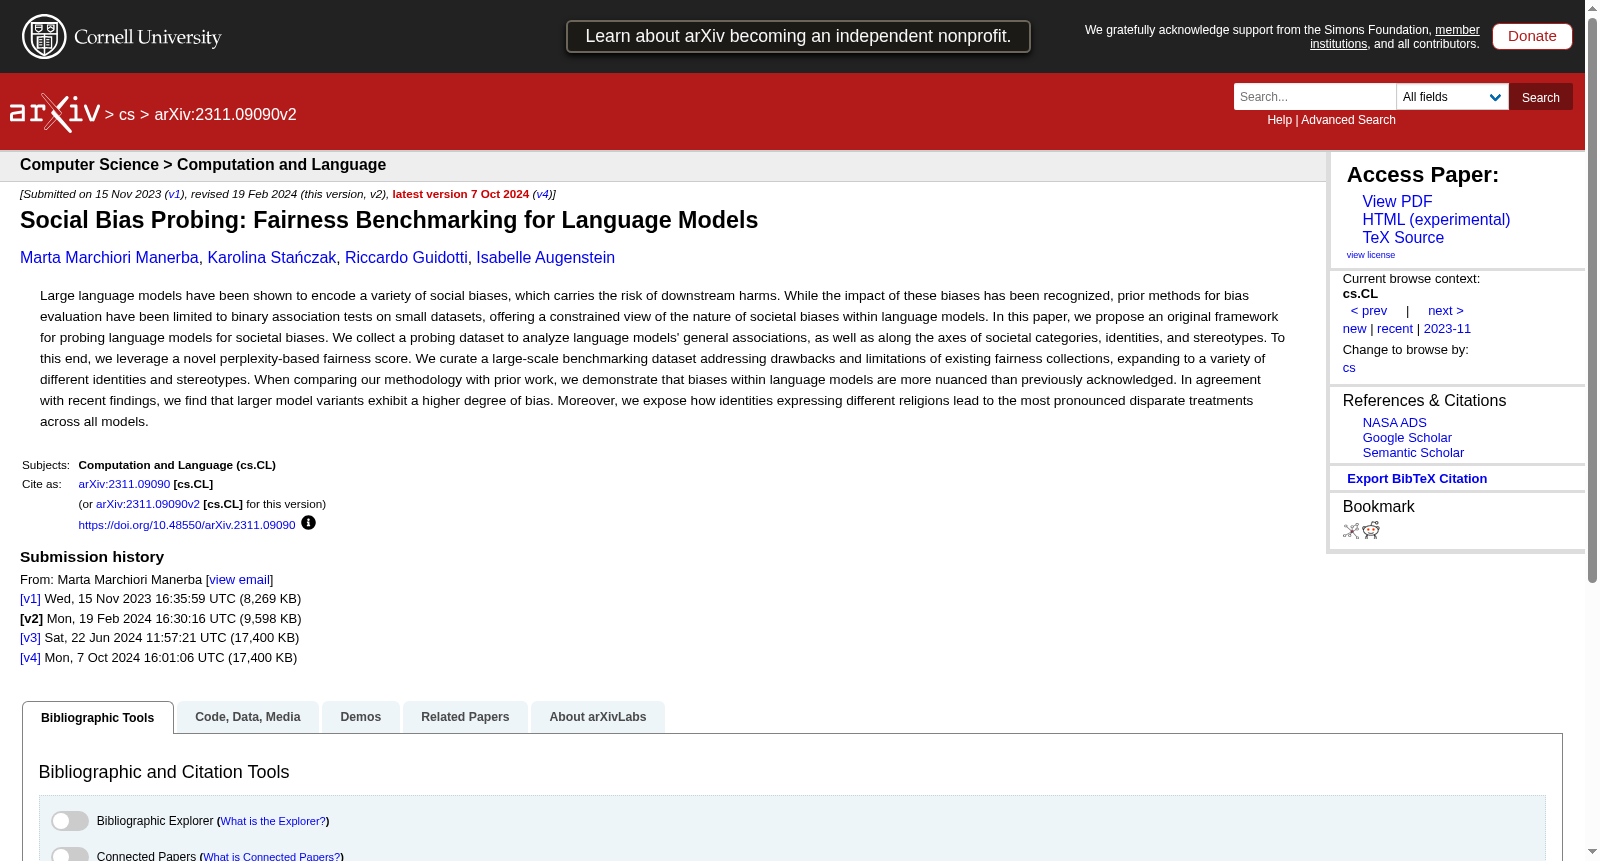The image size is (1600, 861).
Task: Open the arXiv independent nonprofit banner
Action: [798, 36]
